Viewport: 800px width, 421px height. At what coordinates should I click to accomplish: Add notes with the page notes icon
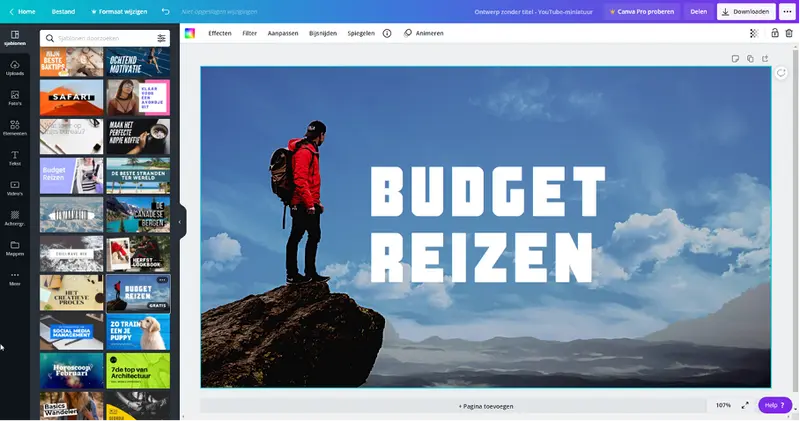735,59
